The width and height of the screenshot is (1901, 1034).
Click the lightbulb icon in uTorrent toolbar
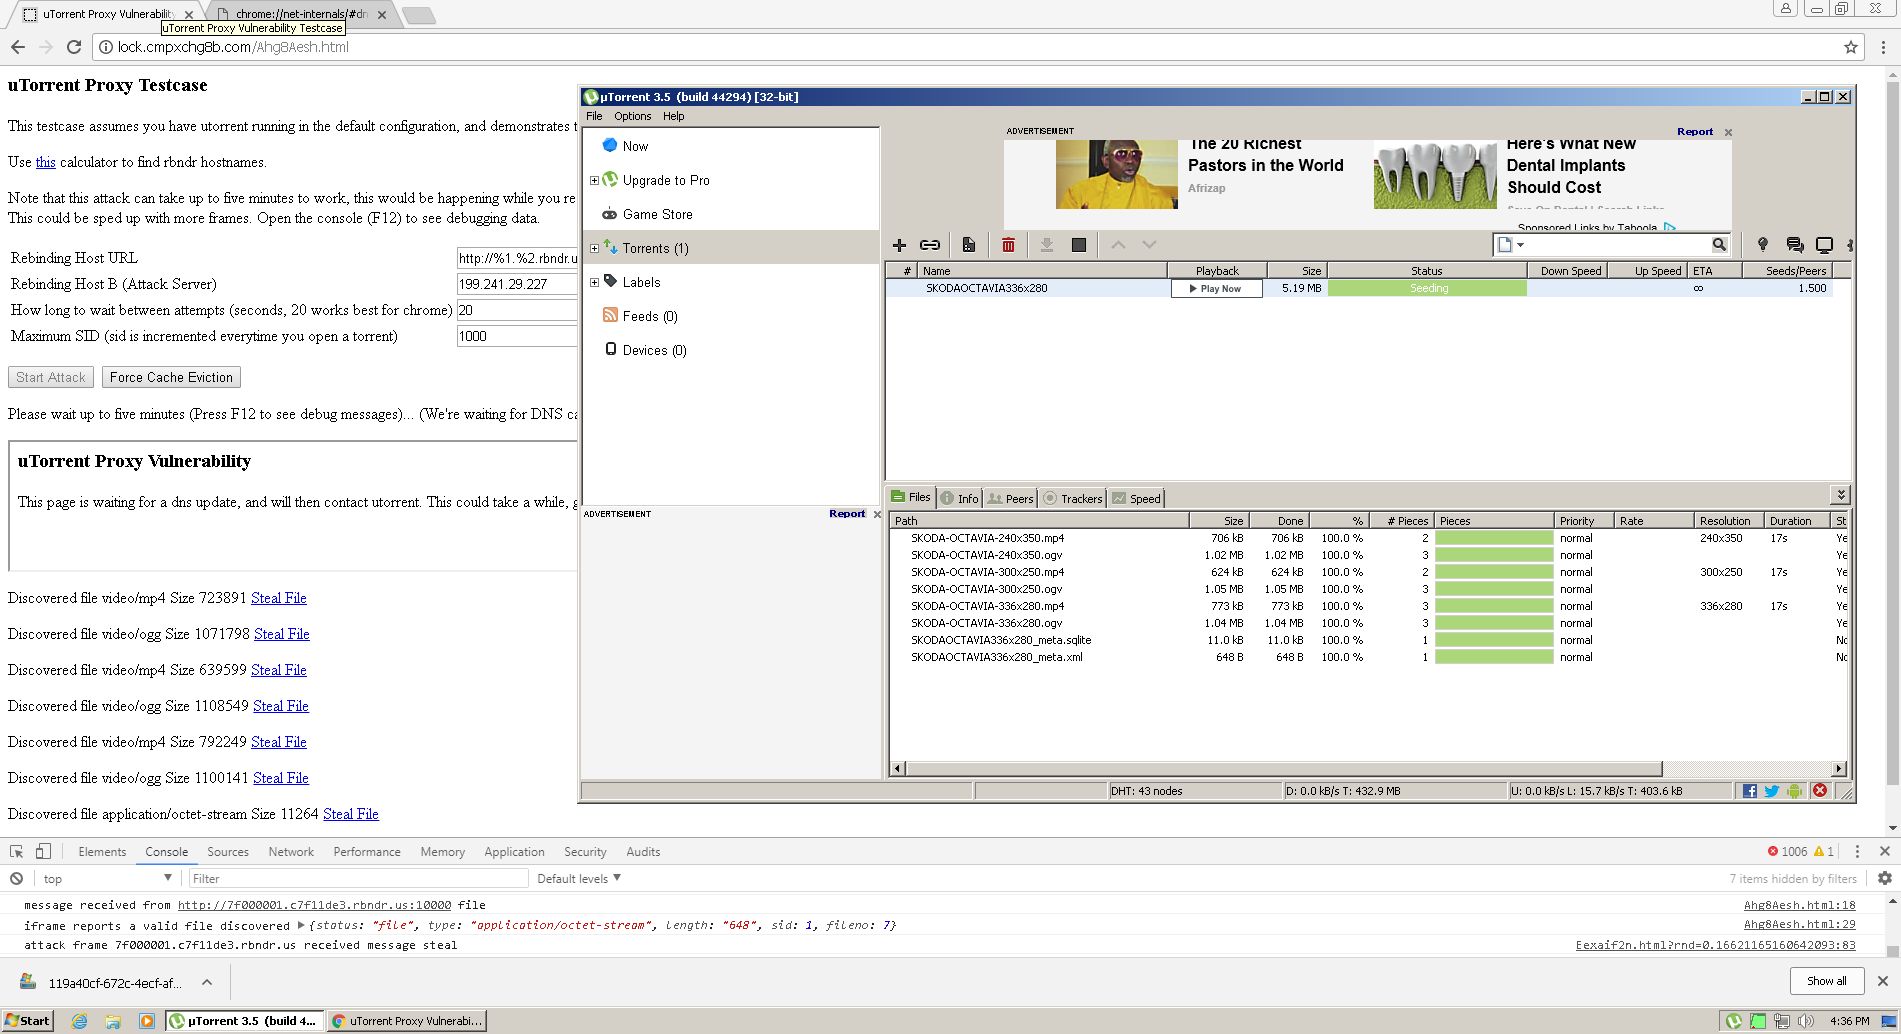(1762, 245)
